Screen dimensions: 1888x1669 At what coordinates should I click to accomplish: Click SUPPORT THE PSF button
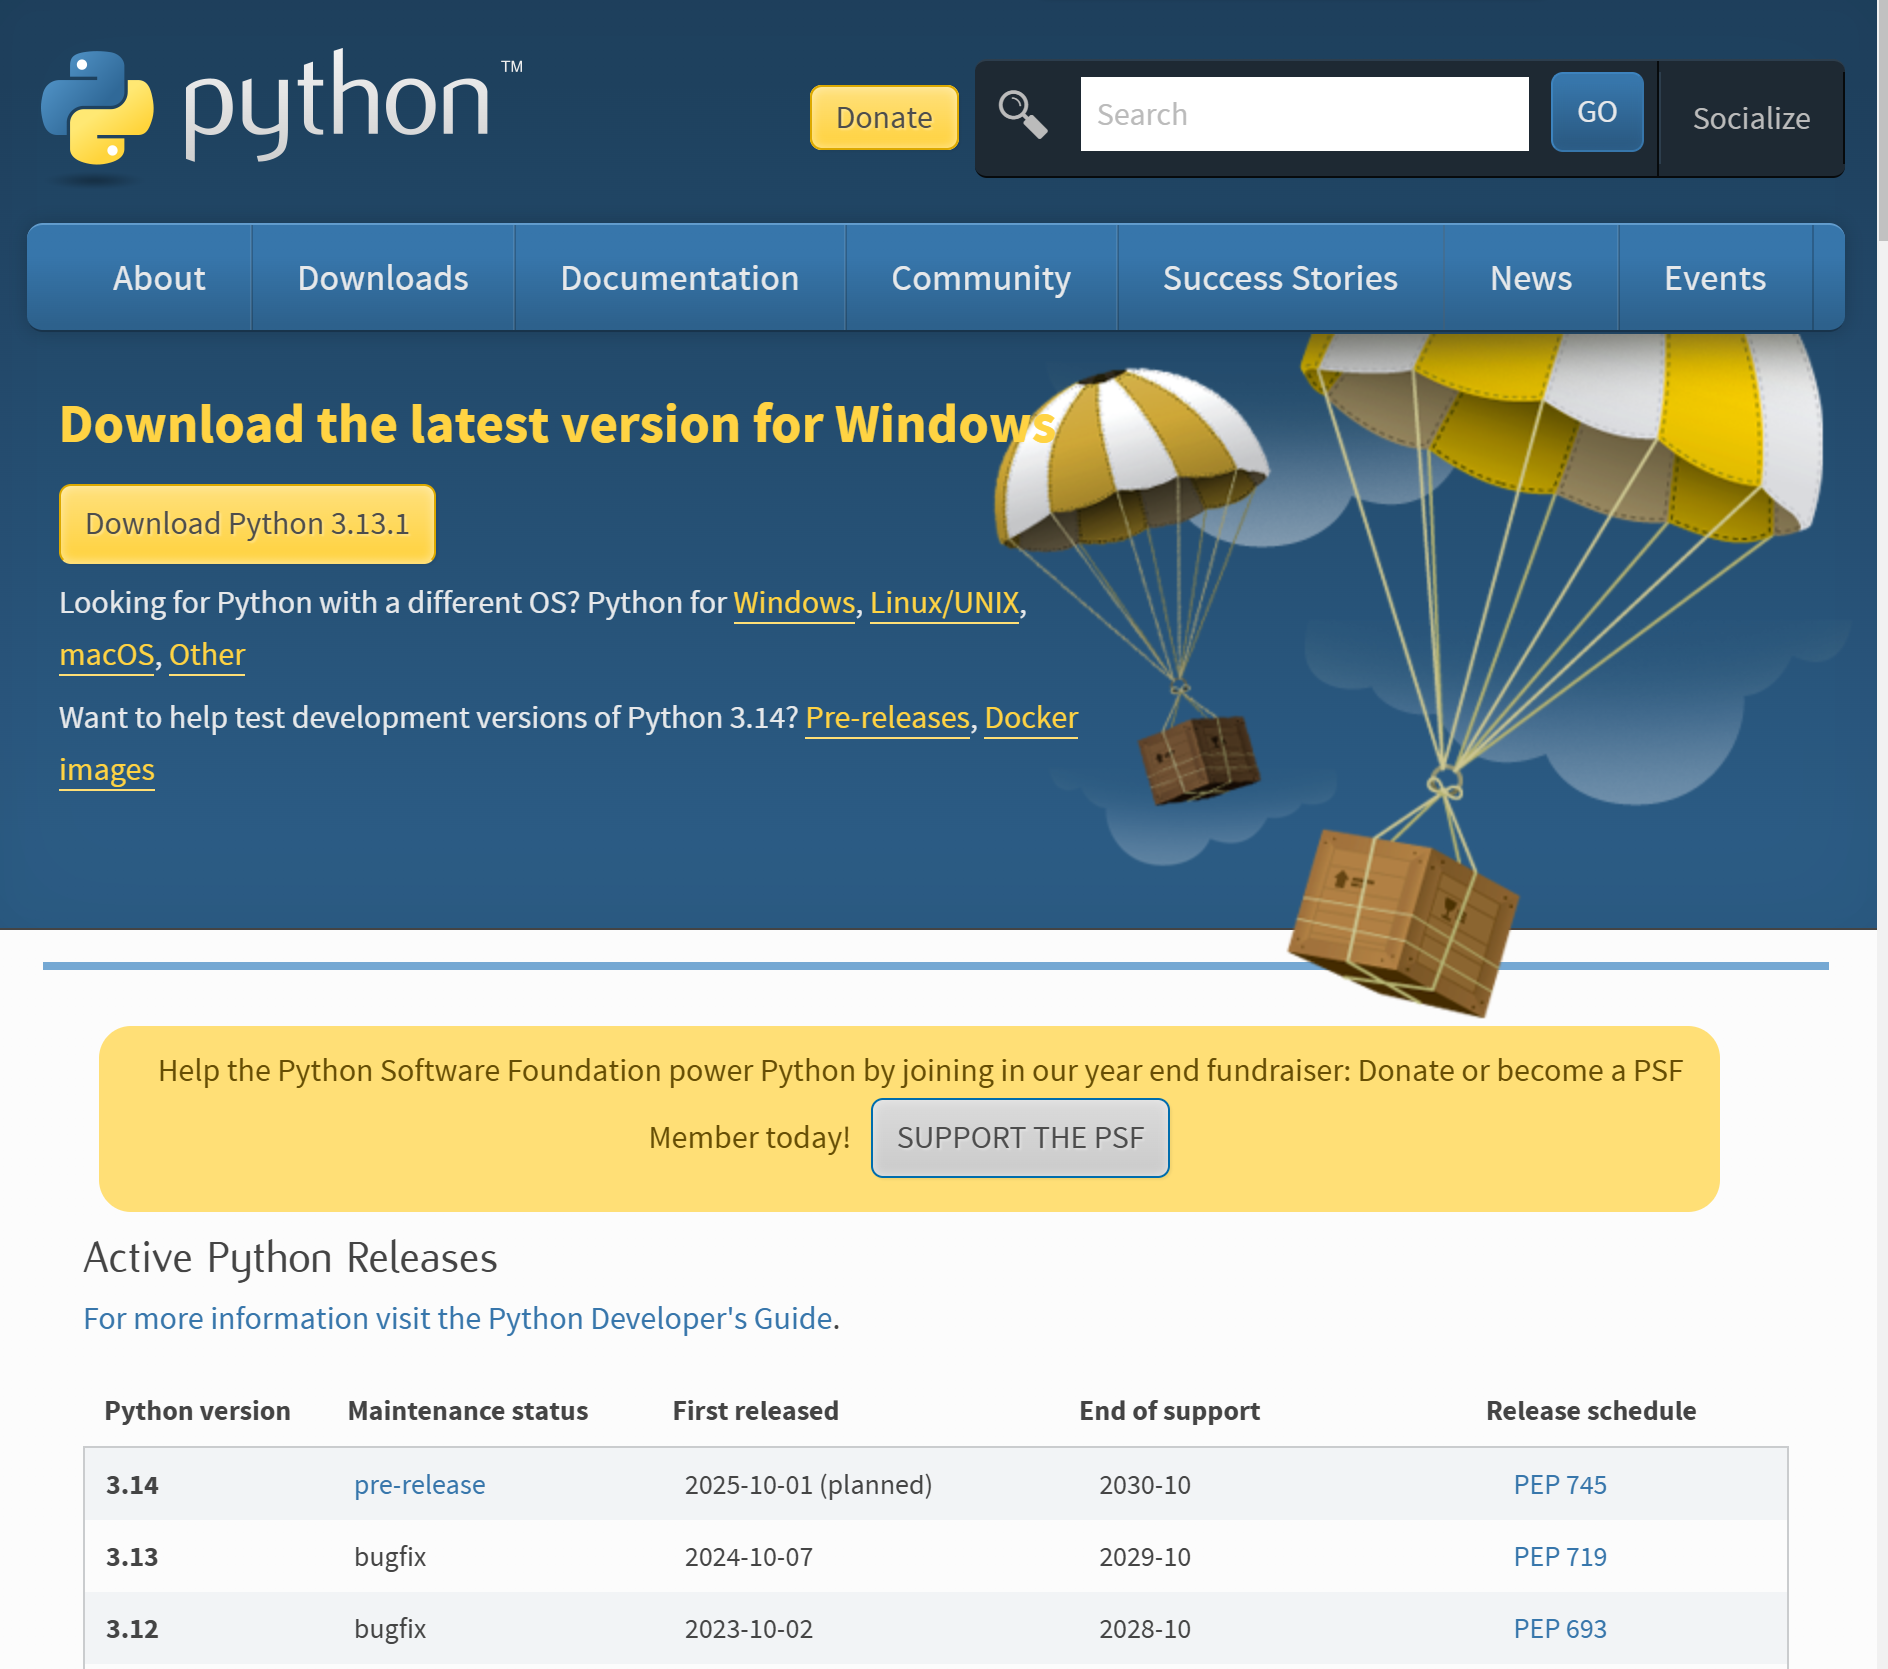pyautogui.click(x=1020, y=1138)
